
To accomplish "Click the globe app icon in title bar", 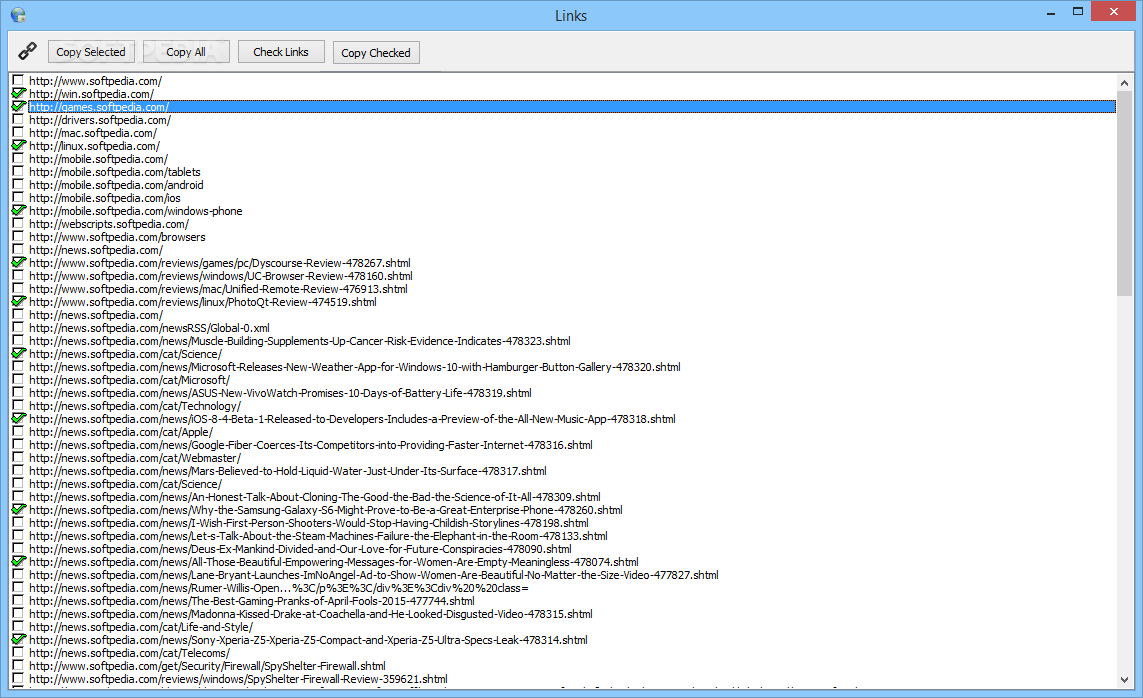I will tap(18, 15).
